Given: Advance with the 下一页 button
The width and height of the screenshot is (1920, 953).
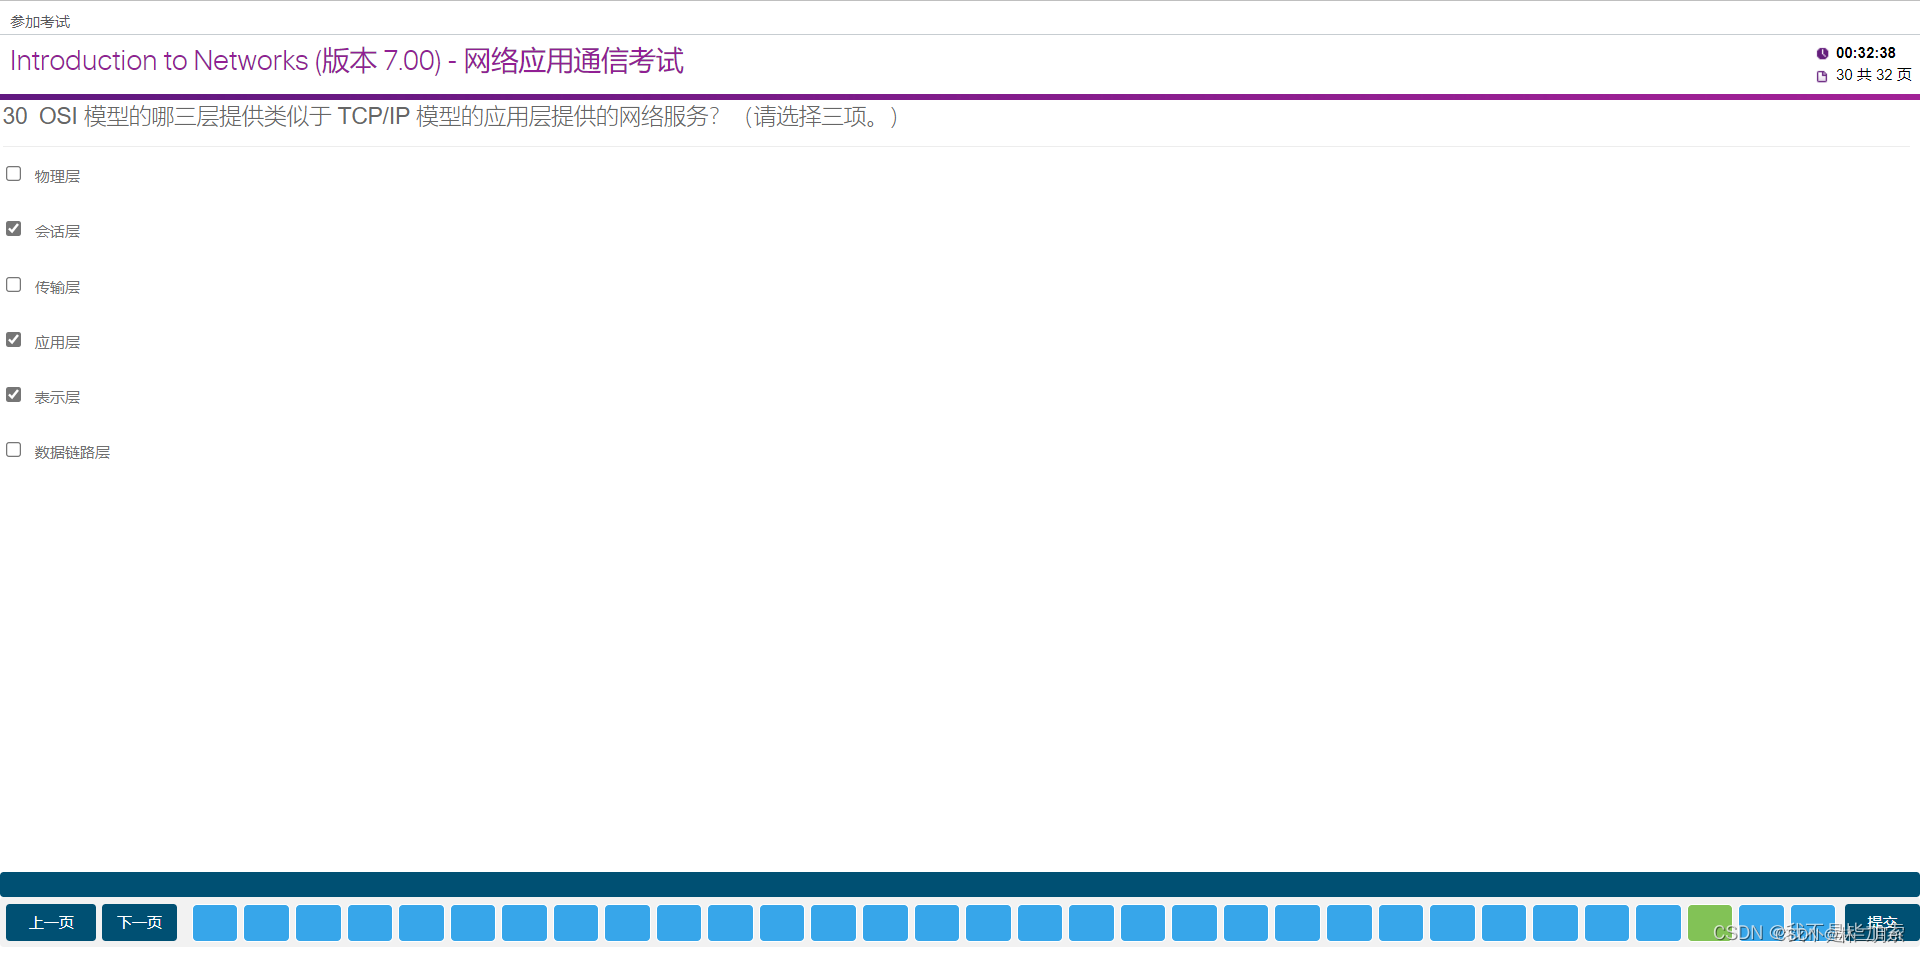Looking at the screenshot, I should [x=139, y=922].
